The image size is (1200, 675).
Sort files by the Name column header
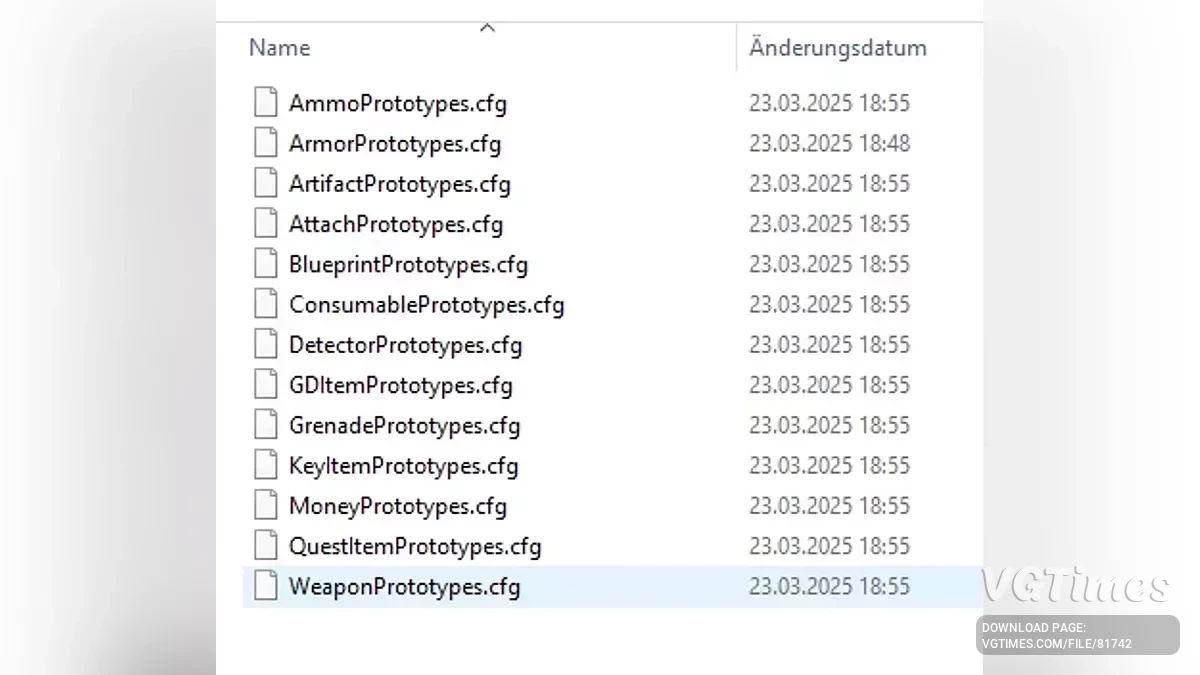279,47
